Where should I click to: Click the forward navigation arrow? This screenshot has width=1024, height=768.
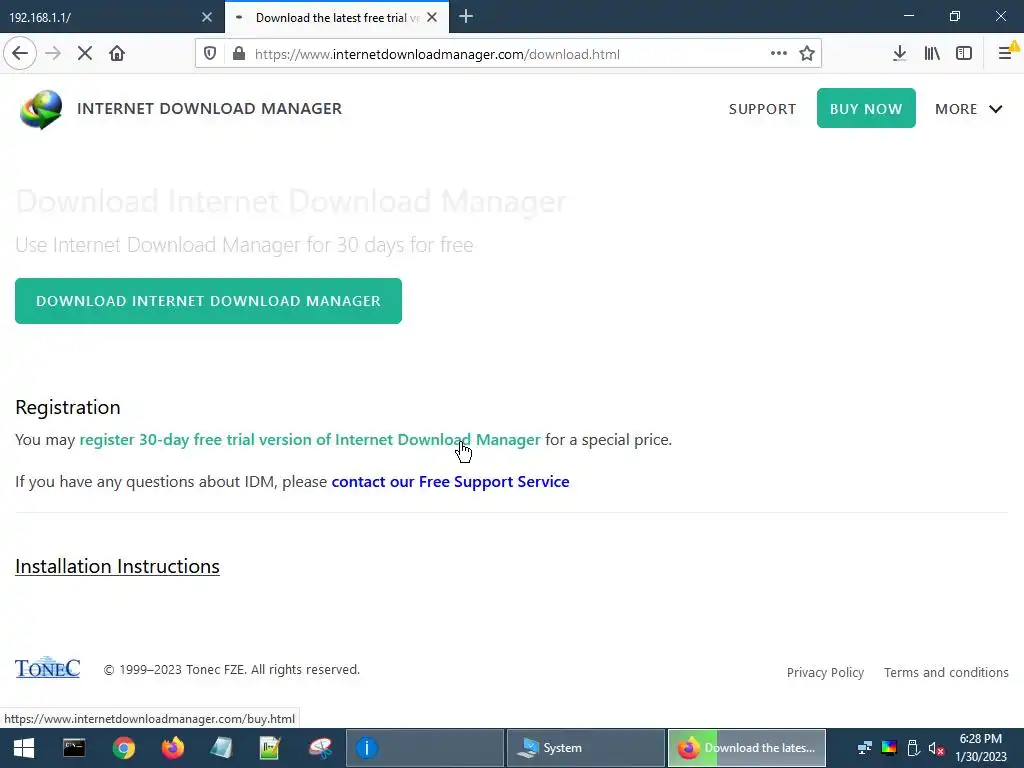54,54
